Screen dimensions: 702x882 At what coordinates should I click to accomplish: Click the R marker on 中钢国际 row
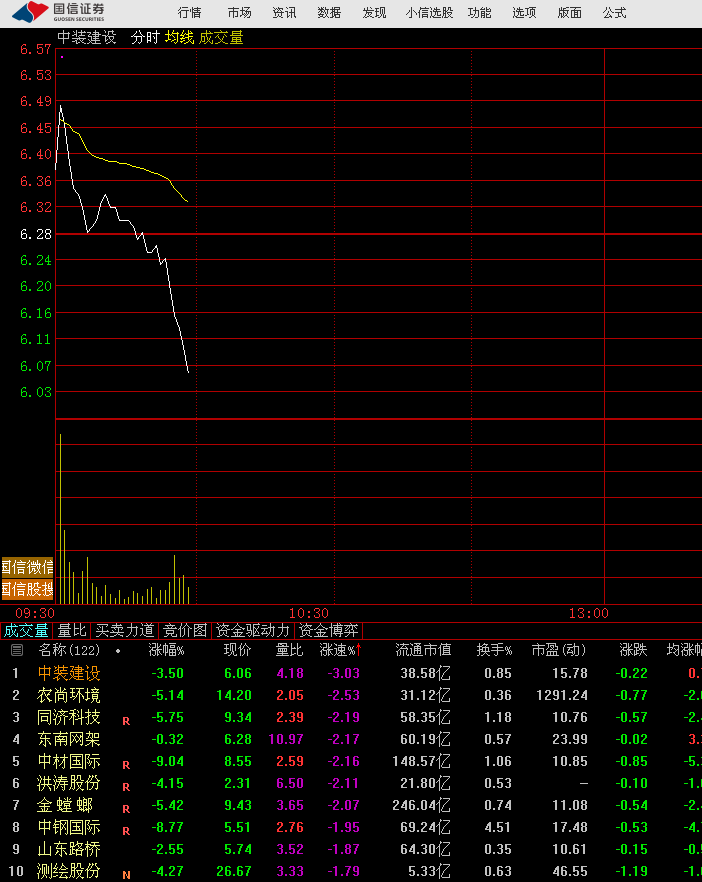pyautogui.click(x=126, y=831)
